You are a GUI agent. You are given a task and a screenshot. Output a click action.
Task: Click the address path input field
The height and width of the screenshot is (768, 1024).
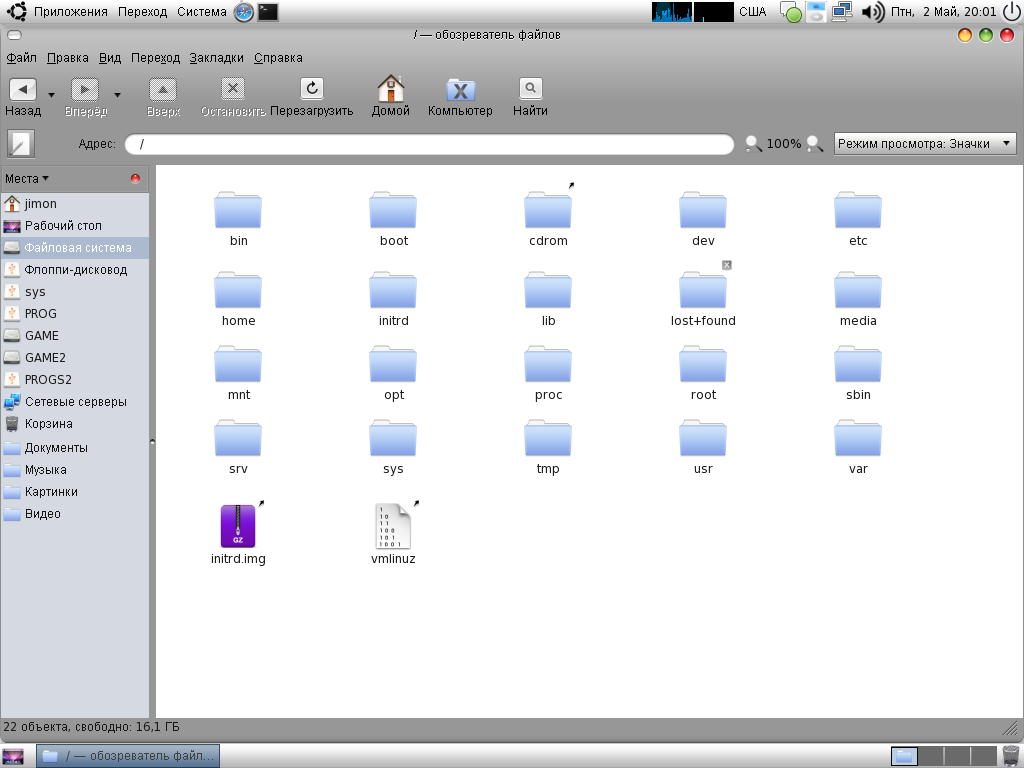(430, 144)
